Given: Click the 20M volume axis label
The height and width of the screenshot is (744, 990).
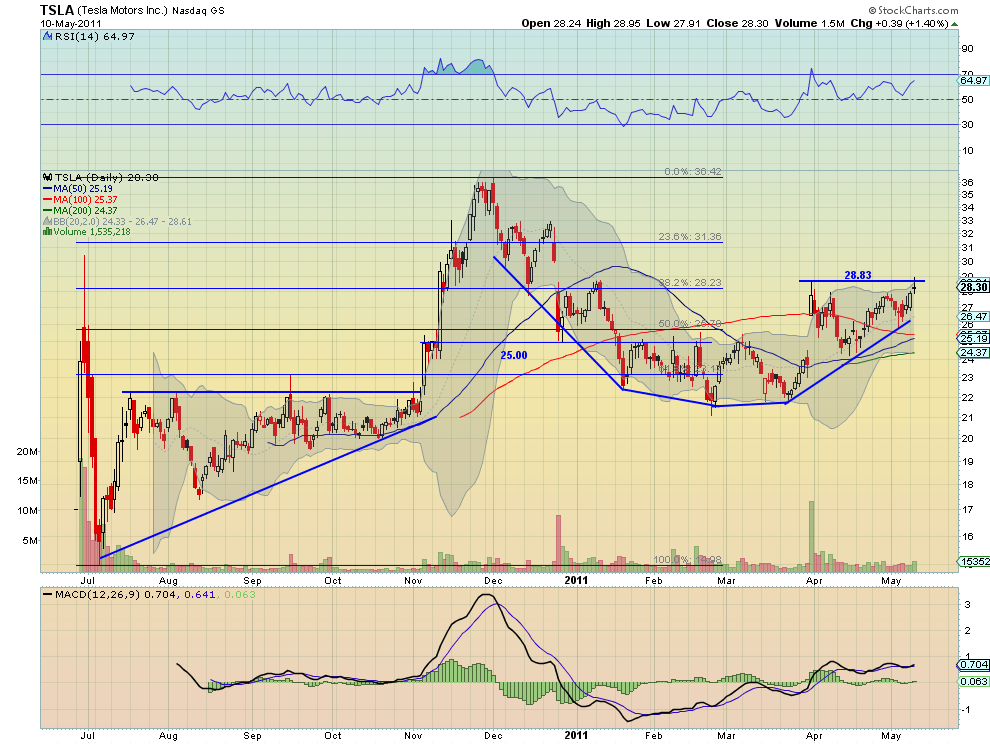Looking at the screenshot, I should (x=27, y=452).
